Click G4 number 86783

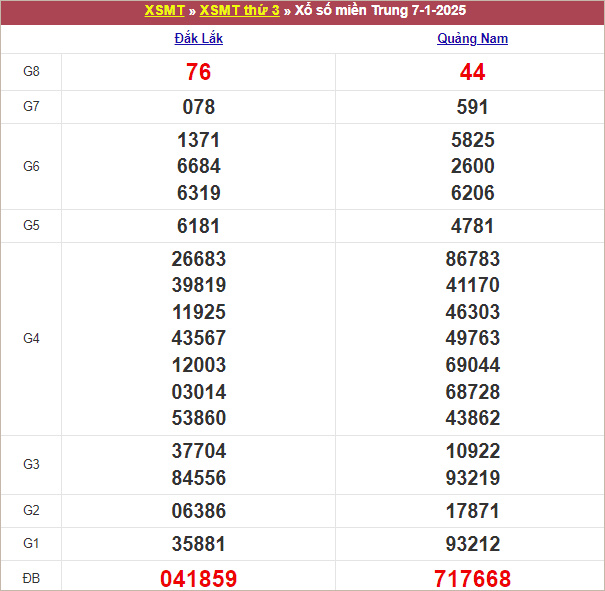pos(472,259)
